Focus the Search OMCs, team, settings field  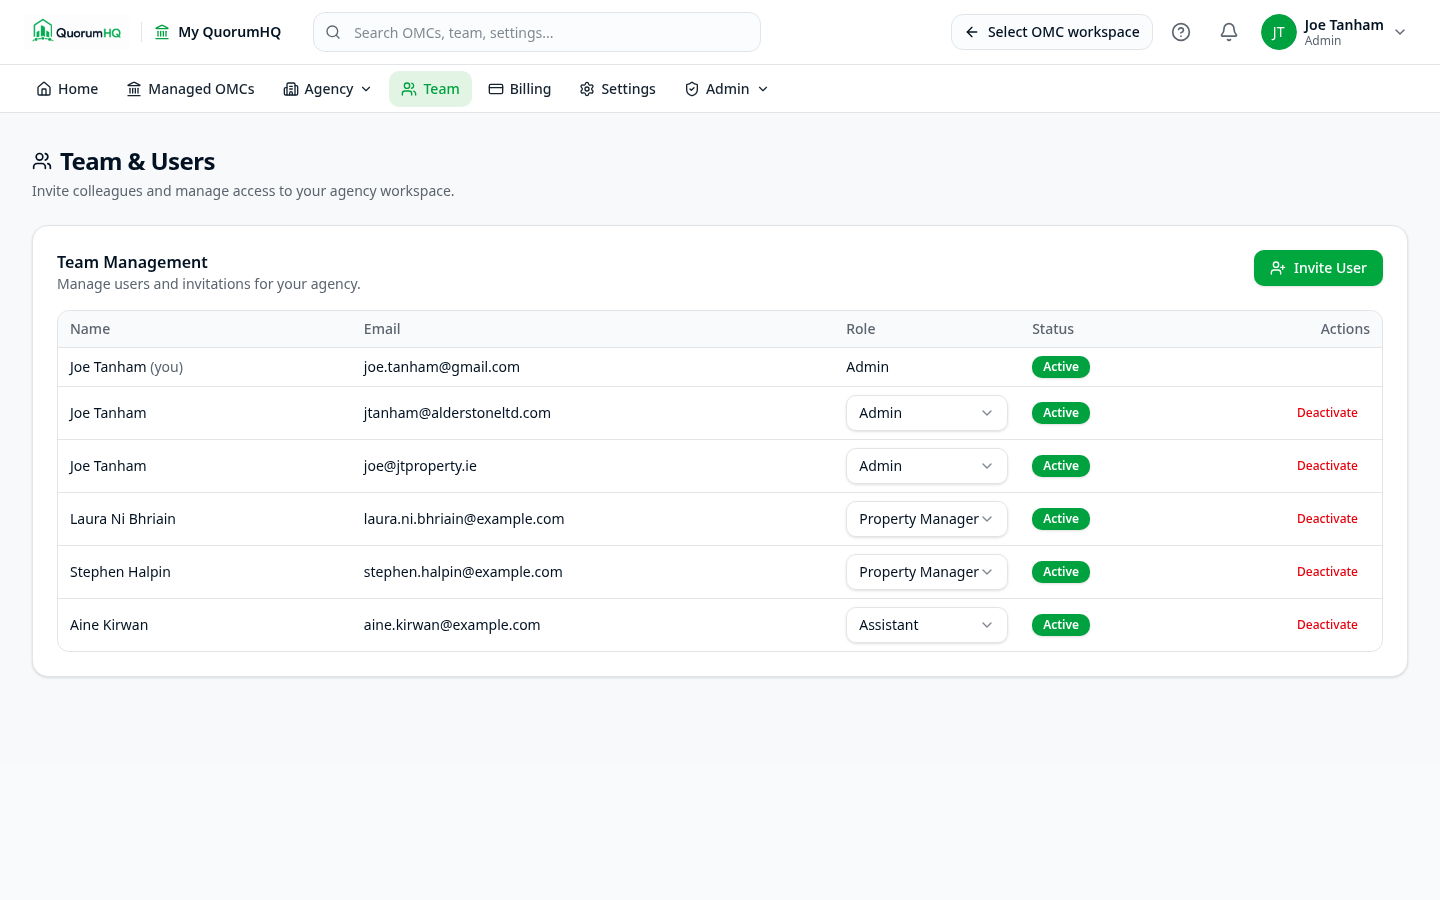537,32
